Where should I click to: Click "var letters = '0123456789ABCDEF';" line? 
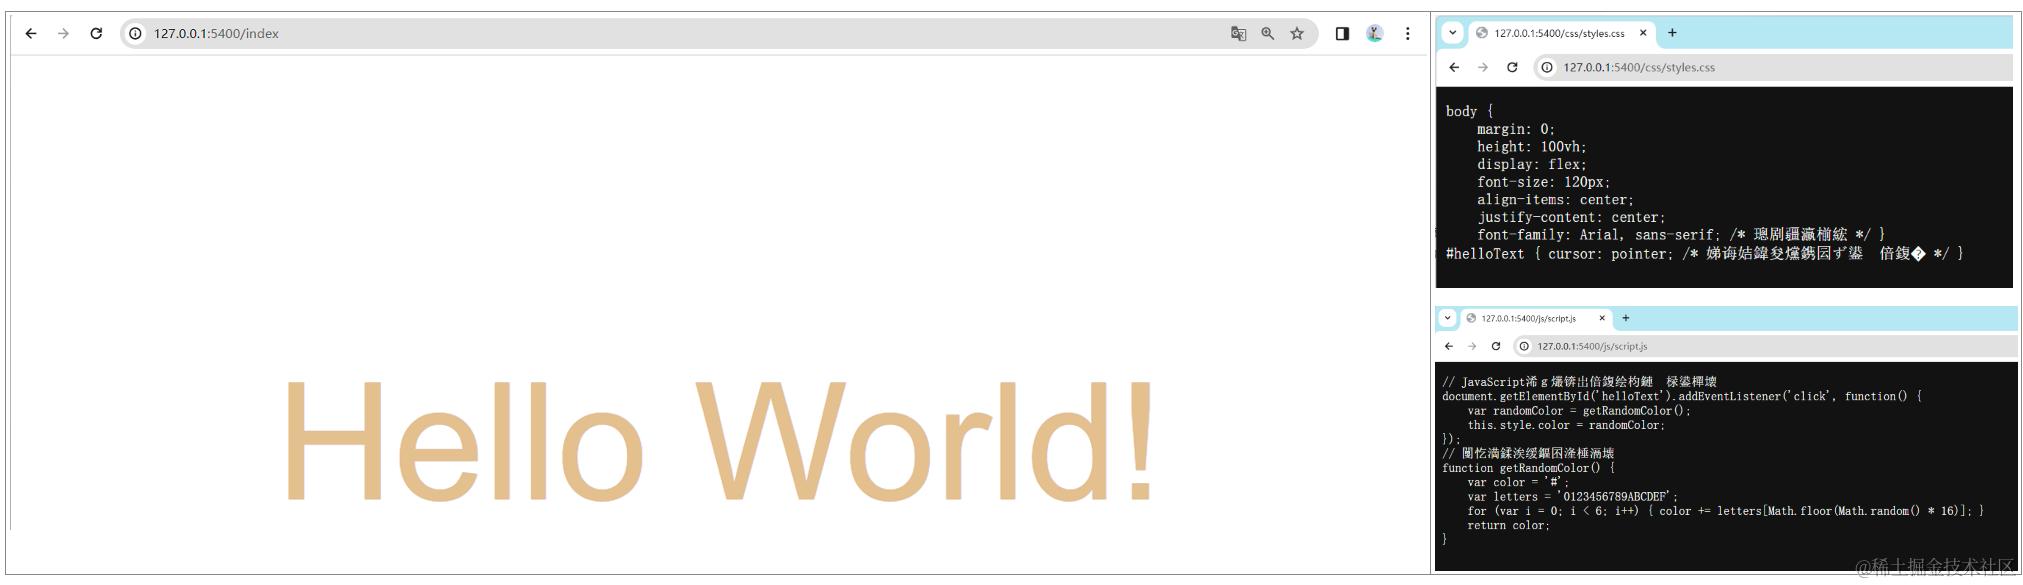1573,497
